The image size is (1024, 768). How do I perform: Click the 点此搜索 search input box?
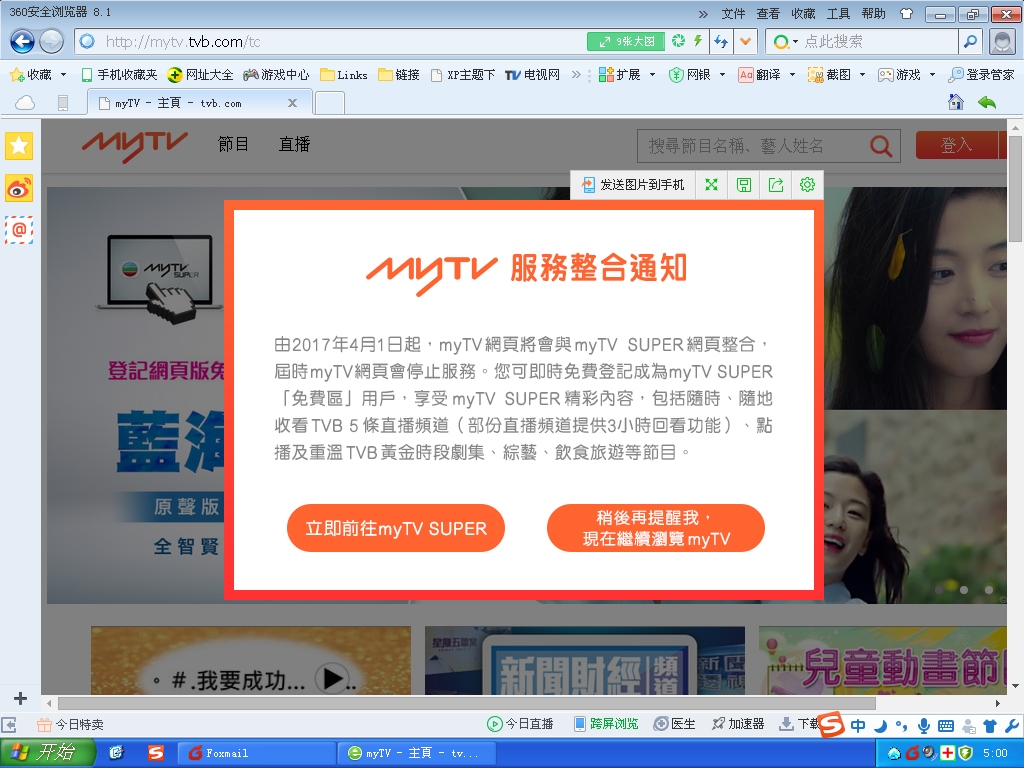click(x=878, y=42)
